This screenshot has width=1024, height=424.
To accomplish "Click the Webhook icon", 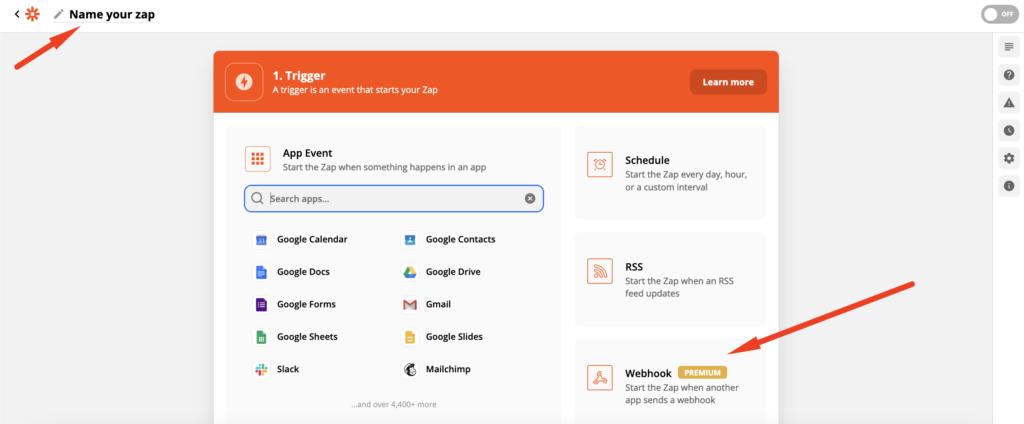I will coord(600,378).
